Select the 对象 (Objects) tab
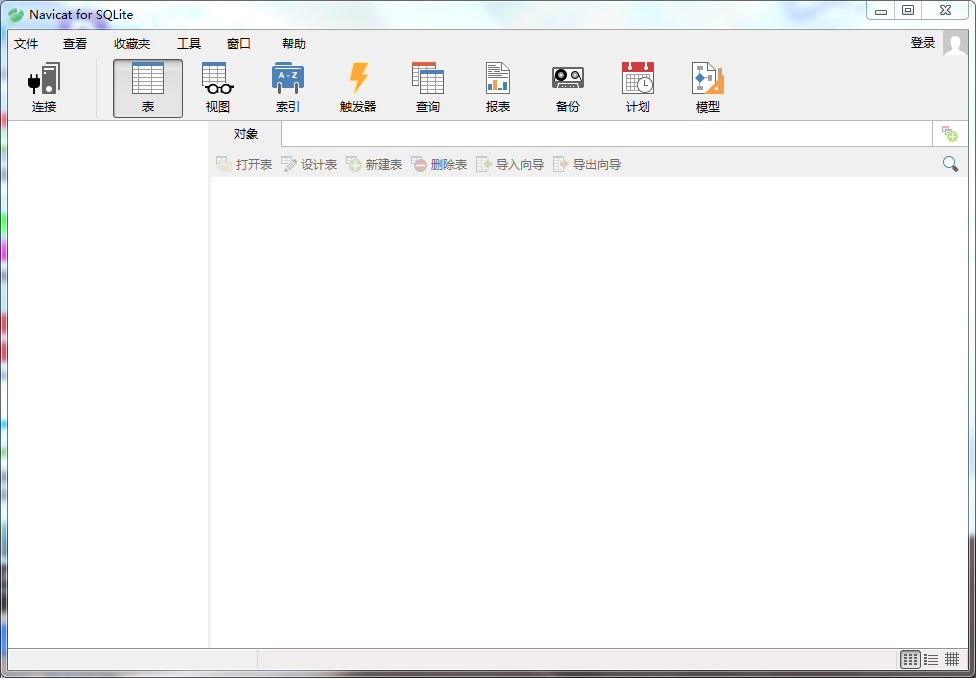 pyautogui.click(x=246, y=134)
